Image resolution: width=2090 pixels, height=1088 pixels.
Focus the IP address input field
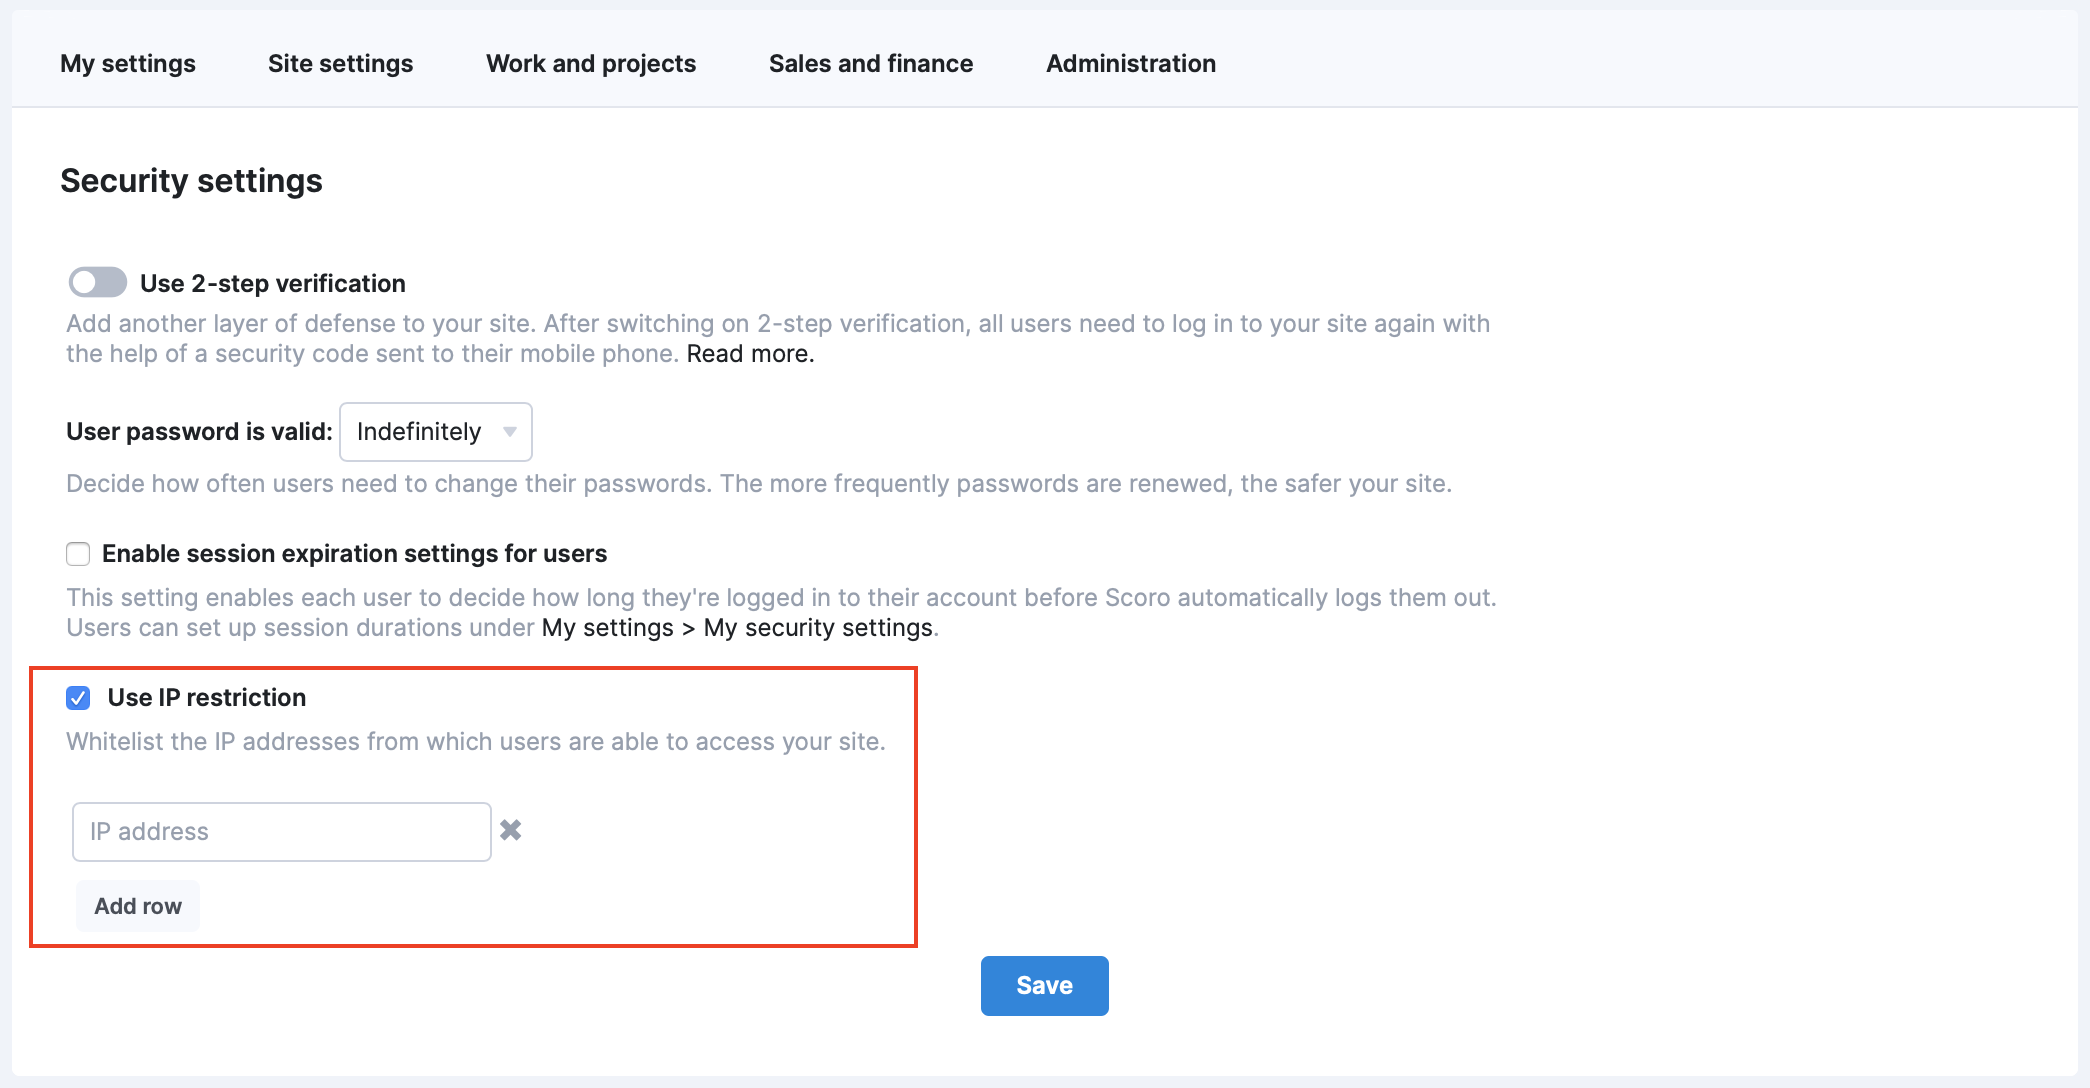282,832
